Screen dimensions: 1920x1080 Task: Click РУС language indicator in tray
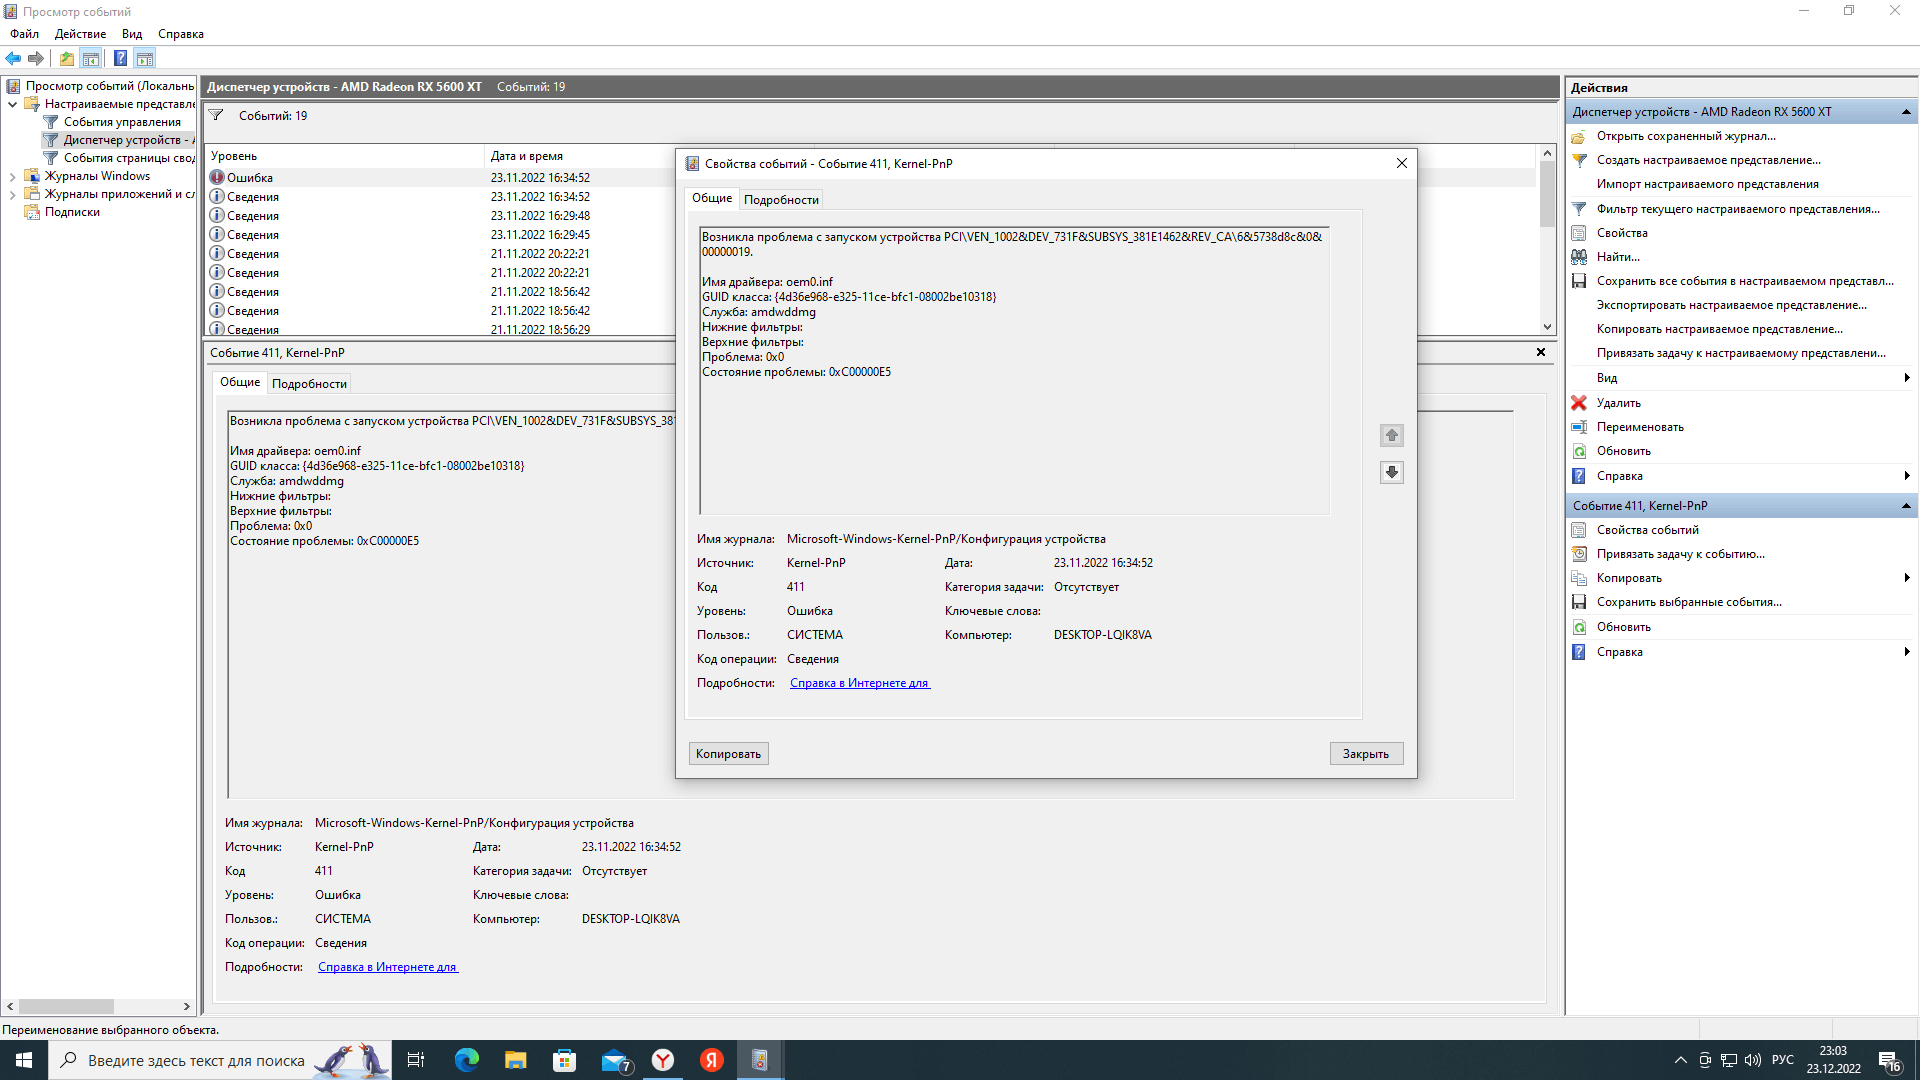pyautogui.click(x=1783, y=1060)
